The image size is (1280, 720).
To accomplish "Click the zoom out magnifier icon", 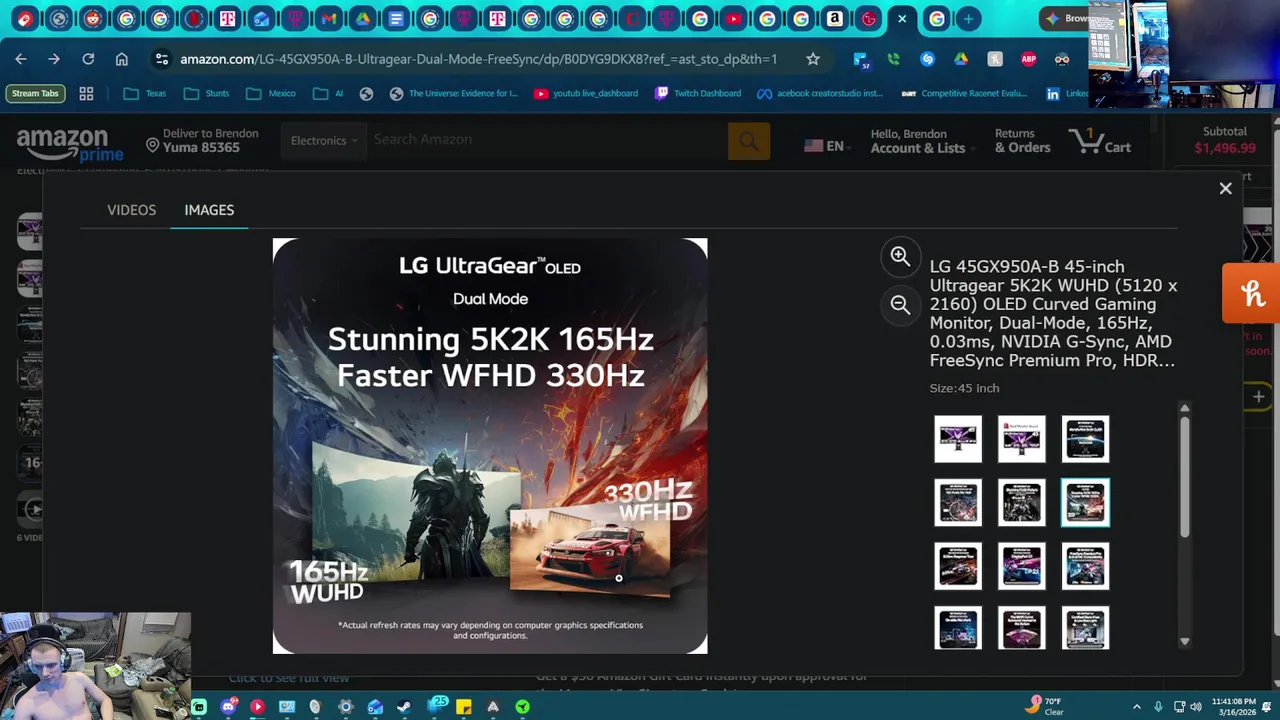I will click(900, 305).
